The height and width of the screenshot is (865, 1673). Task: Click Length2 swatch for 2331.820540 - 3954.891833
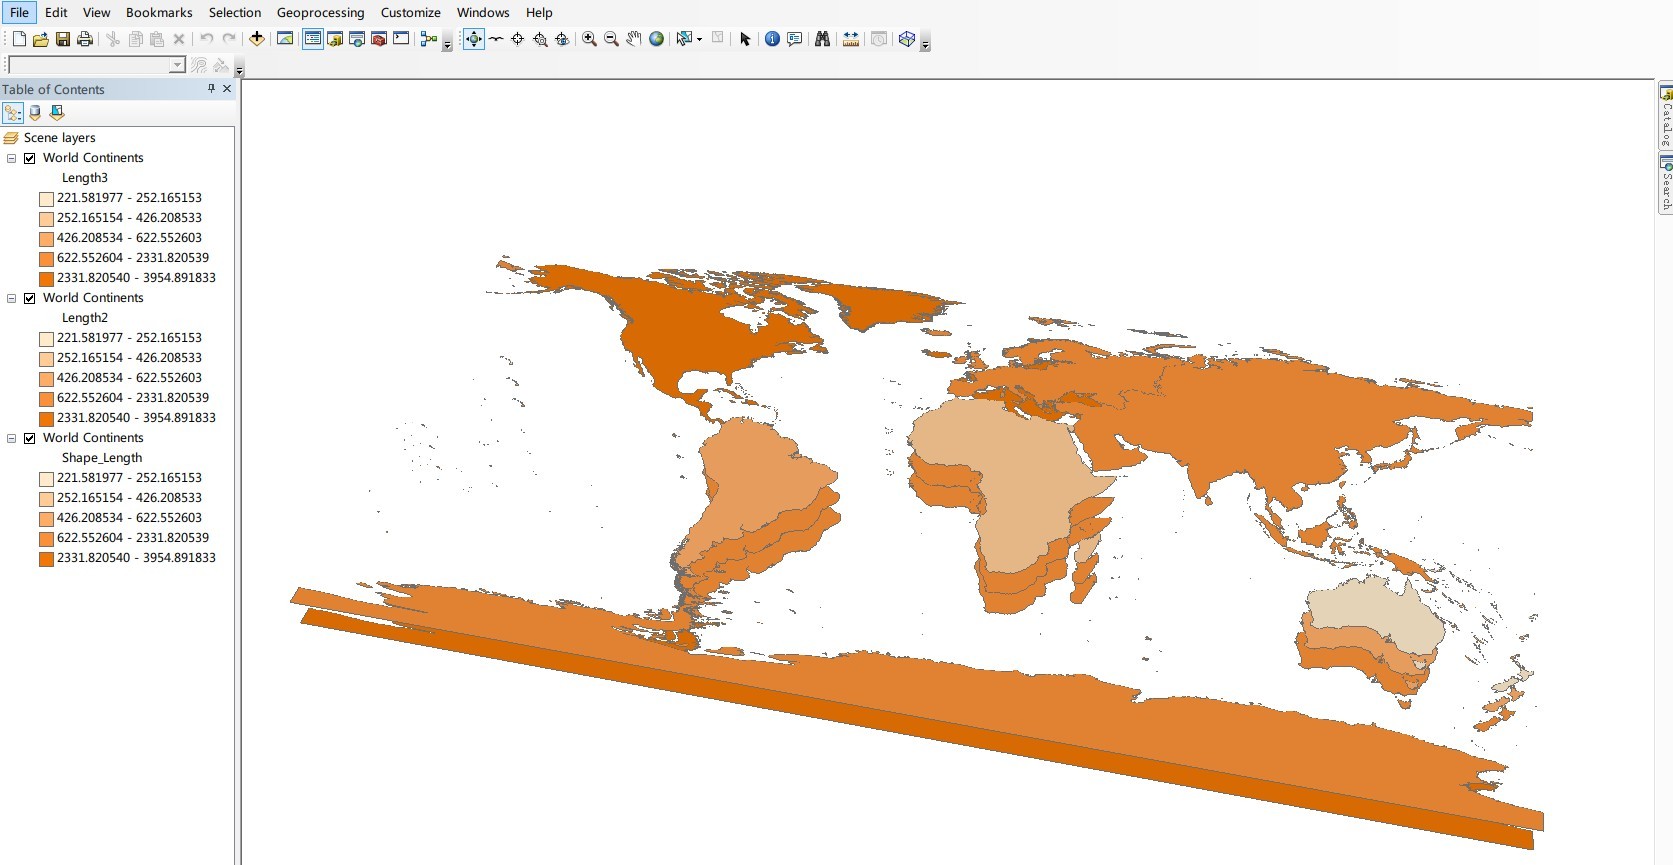pyautogui.click(x=46, y=418)
